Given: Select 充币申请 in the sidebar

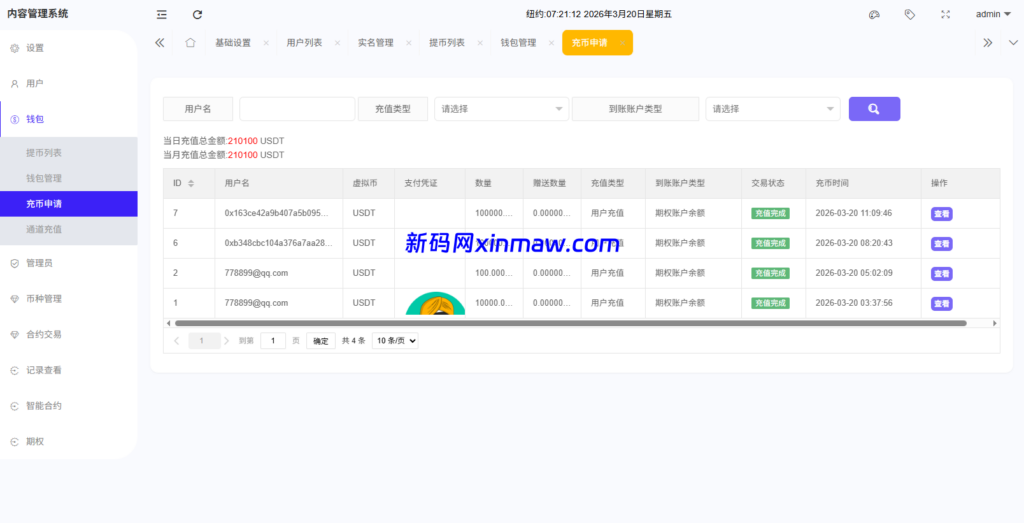Looking at the screenshot, I should pyautogui.click(x=69, y=204).
